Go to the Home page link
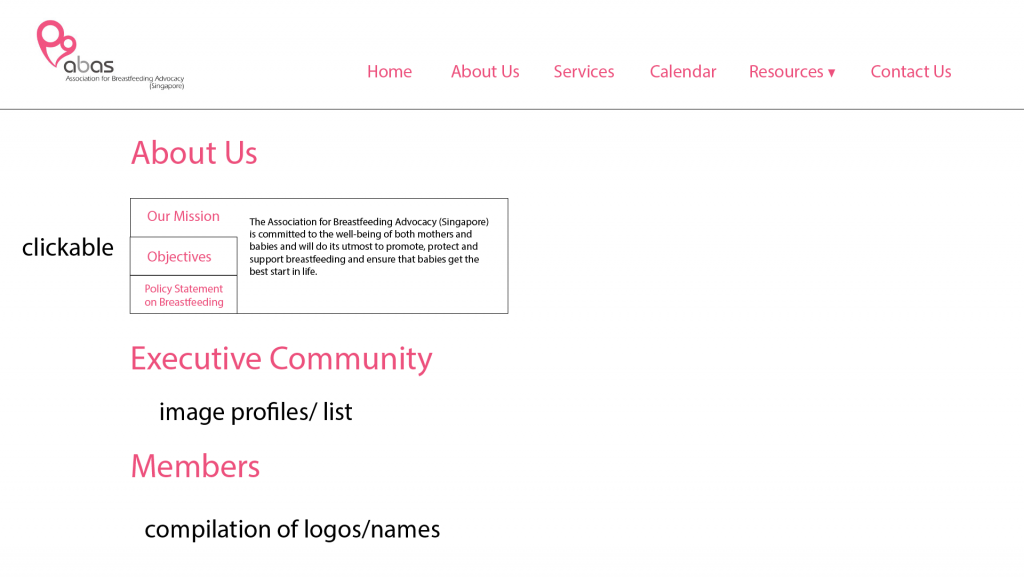The height and width of the screenshot is (577, 1024). pyautogui.click(x=389, y=72)
